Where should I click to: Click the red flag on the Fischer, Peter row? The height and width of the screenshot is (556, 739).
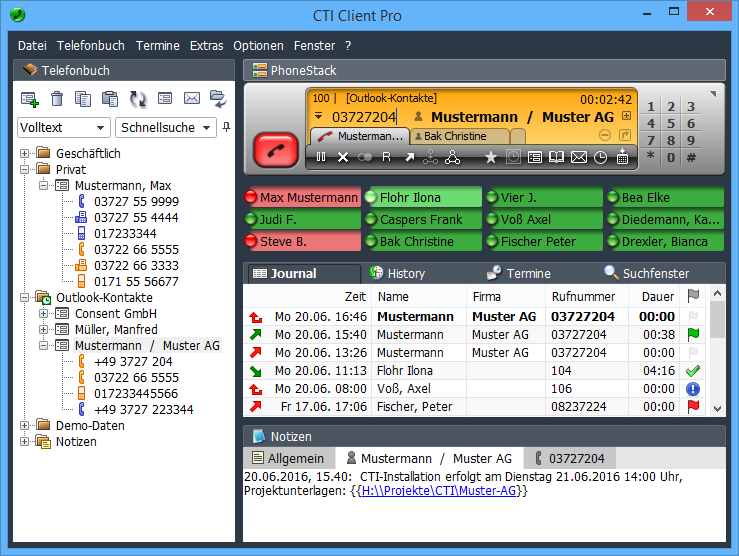click(x=692, y=407)
